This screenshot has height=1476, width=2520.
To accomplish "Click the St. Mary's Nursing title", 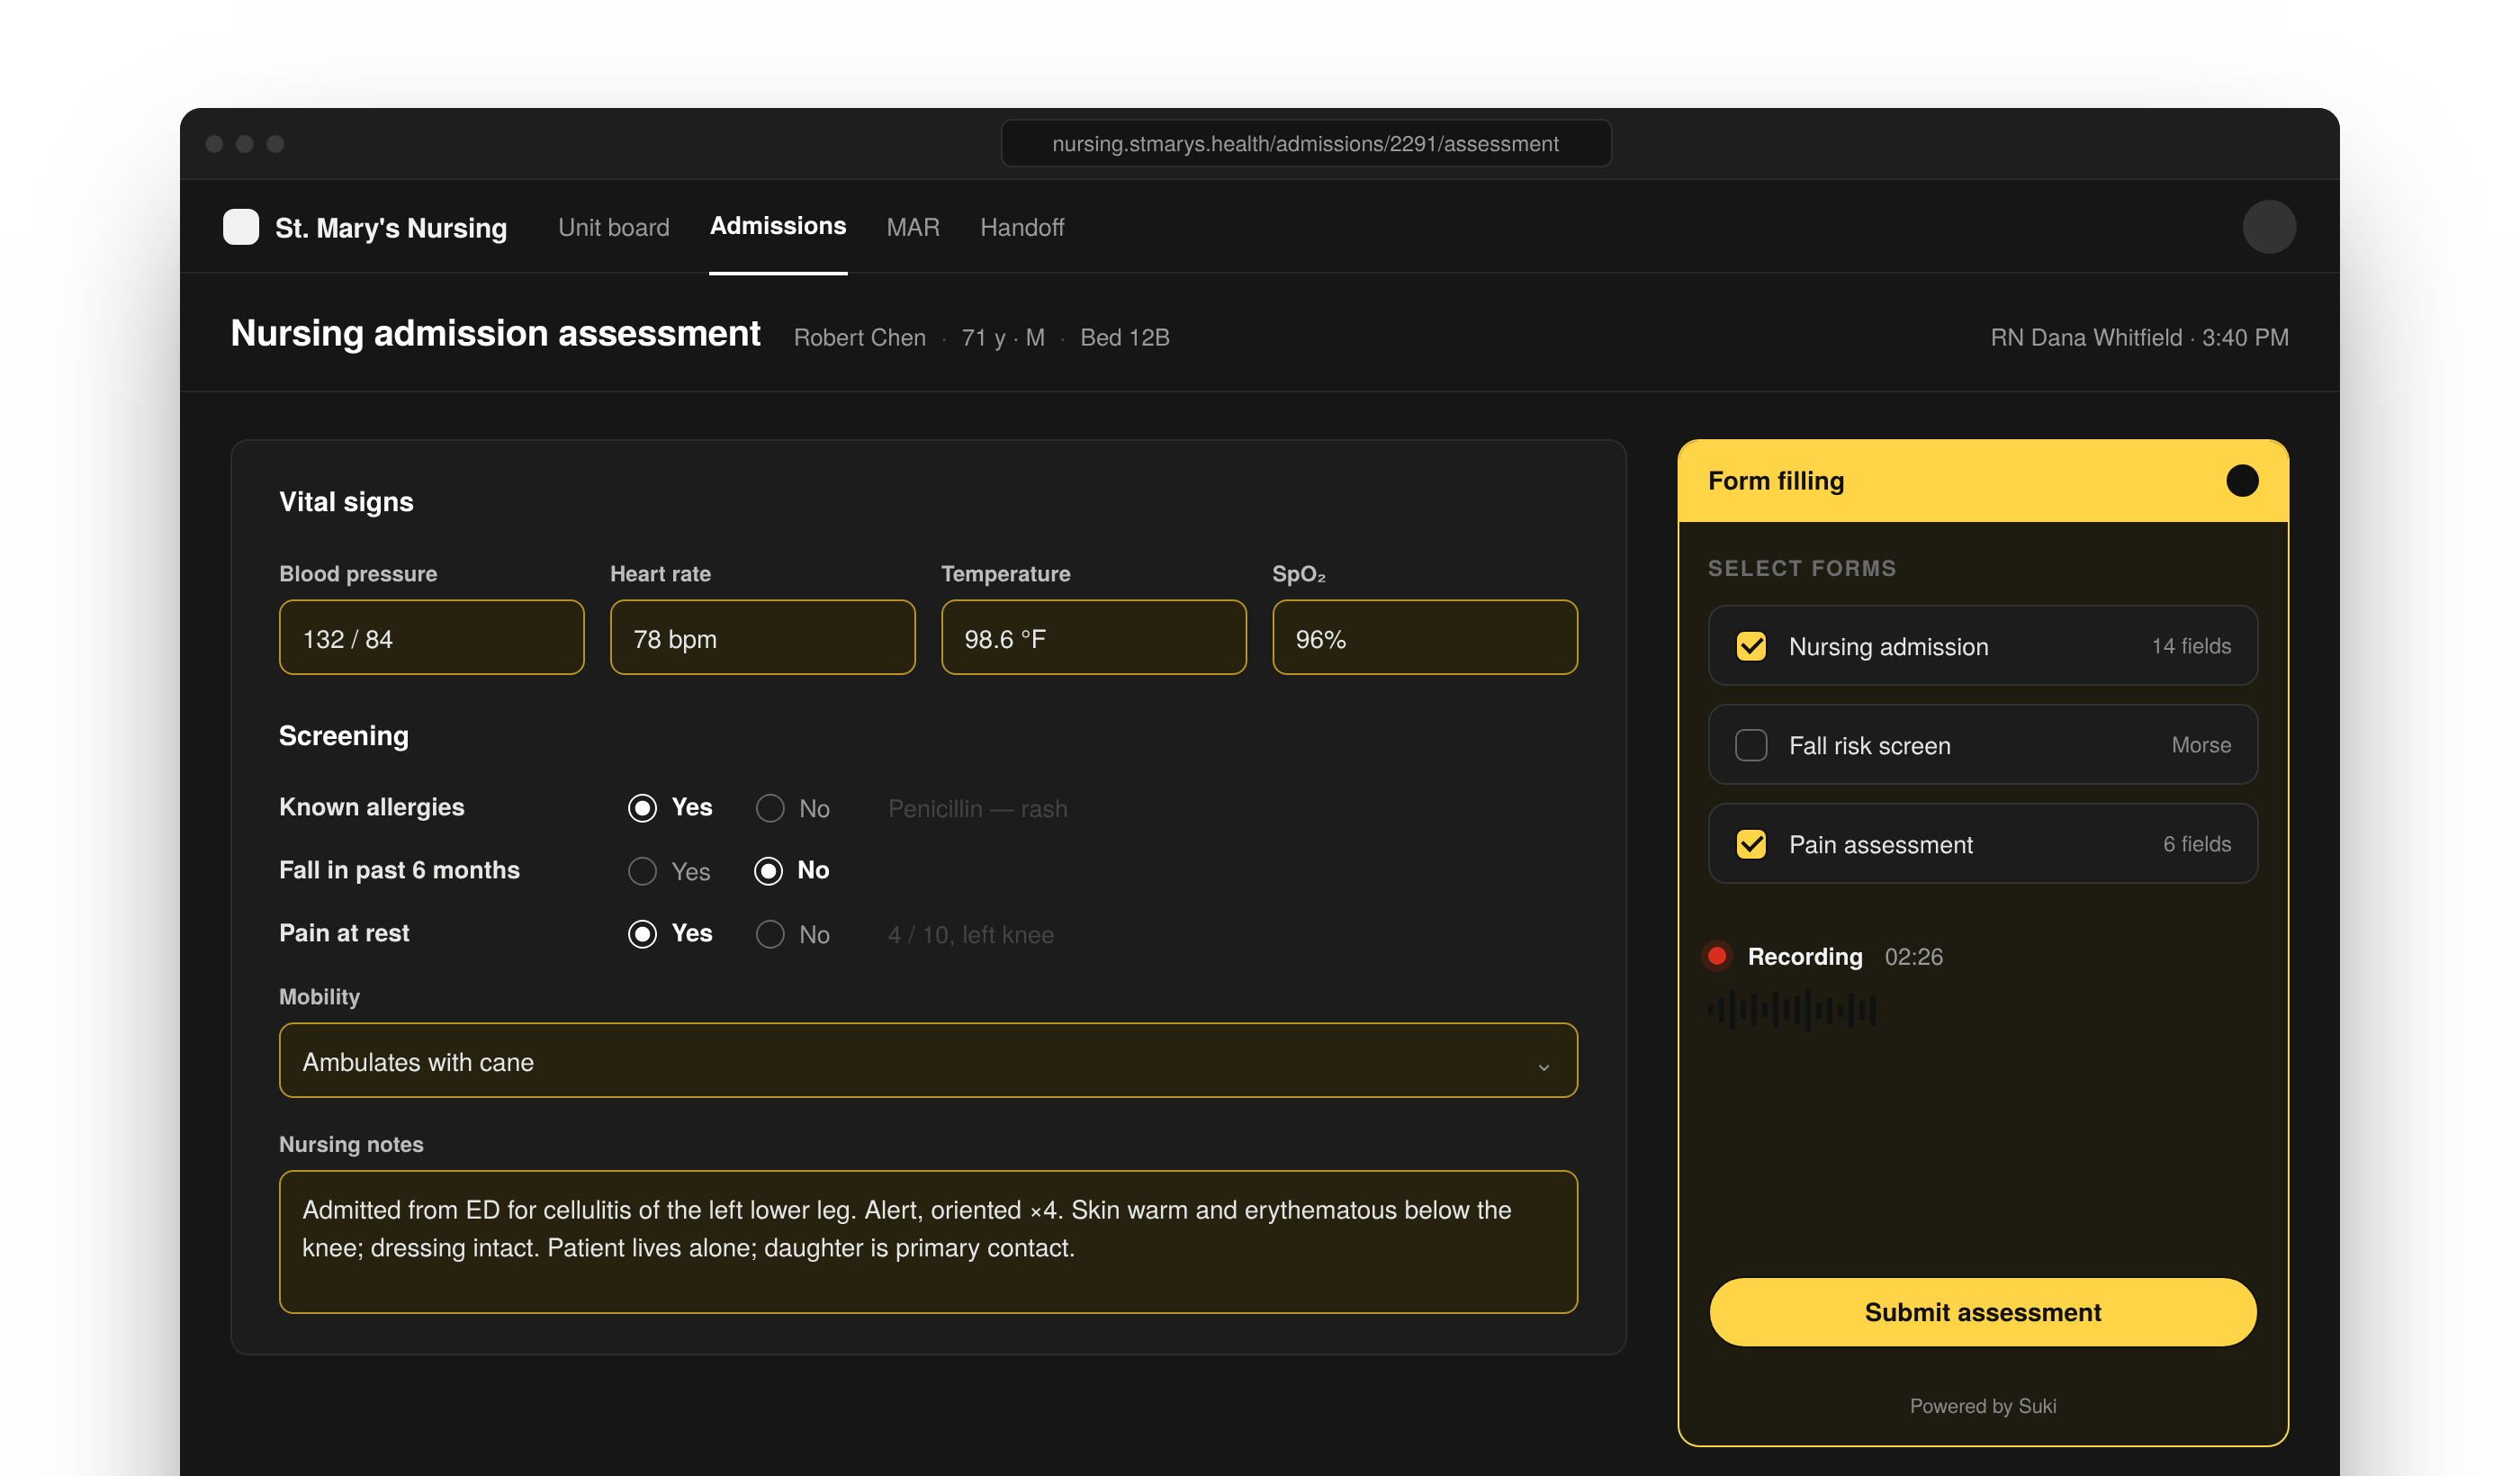I will coord(391,228).
